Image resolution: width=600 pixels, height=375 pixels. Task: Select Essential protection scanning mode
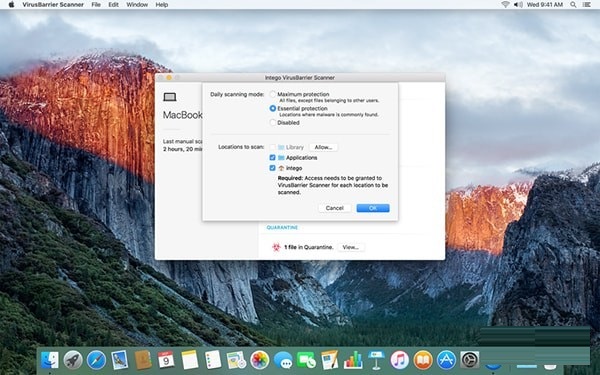pos(272,108)
